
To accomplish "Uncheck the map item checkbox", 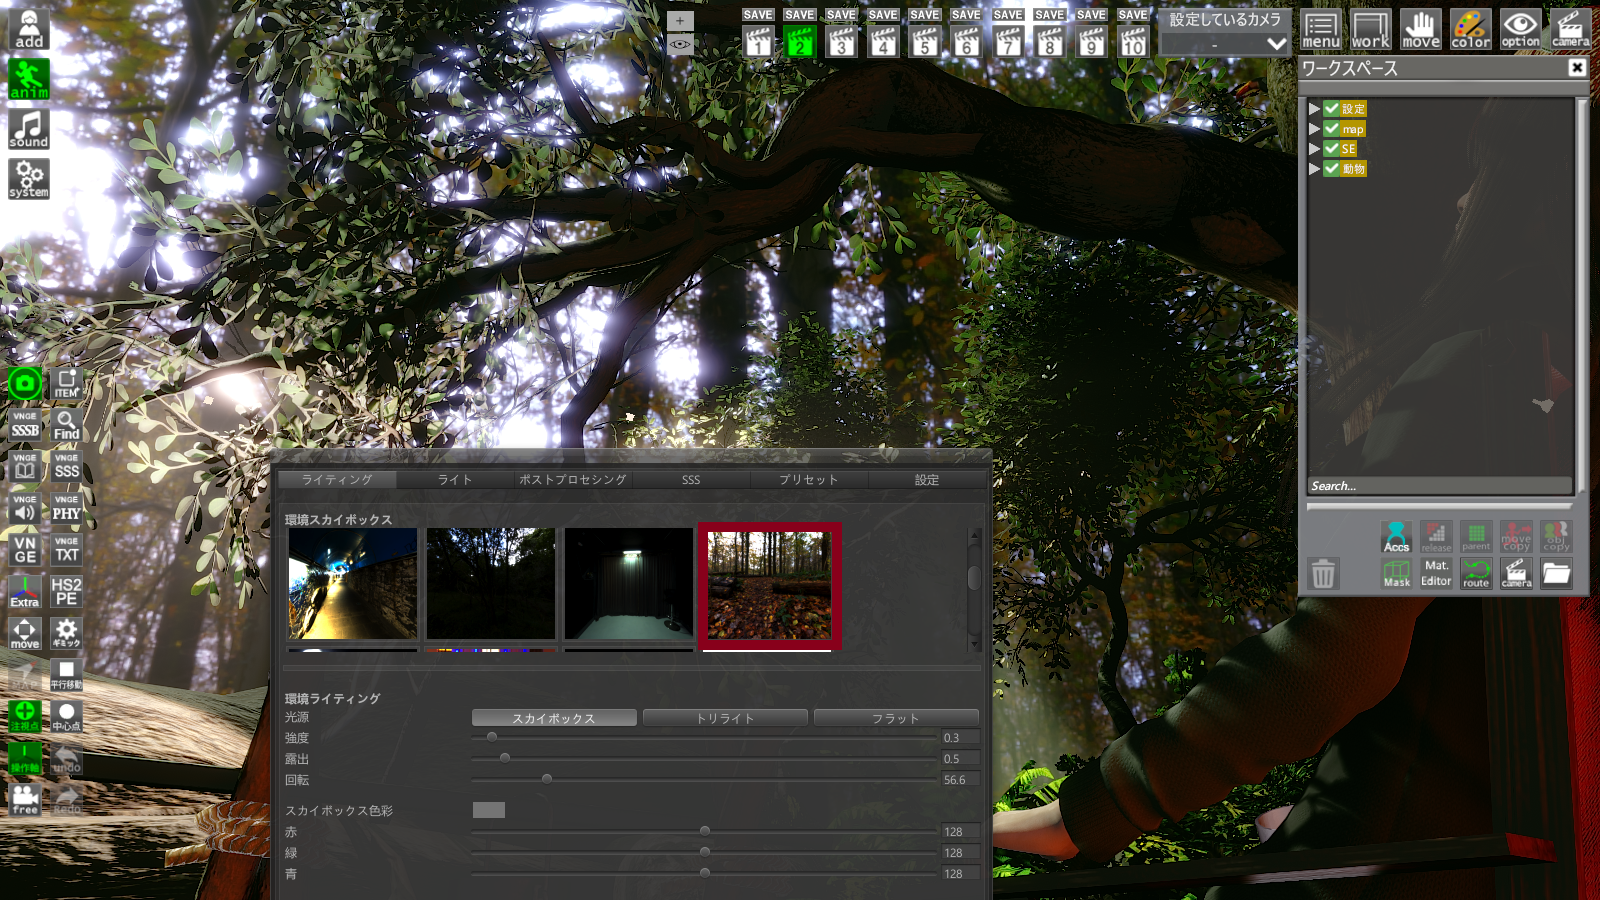I will (x=1332, y=129).
